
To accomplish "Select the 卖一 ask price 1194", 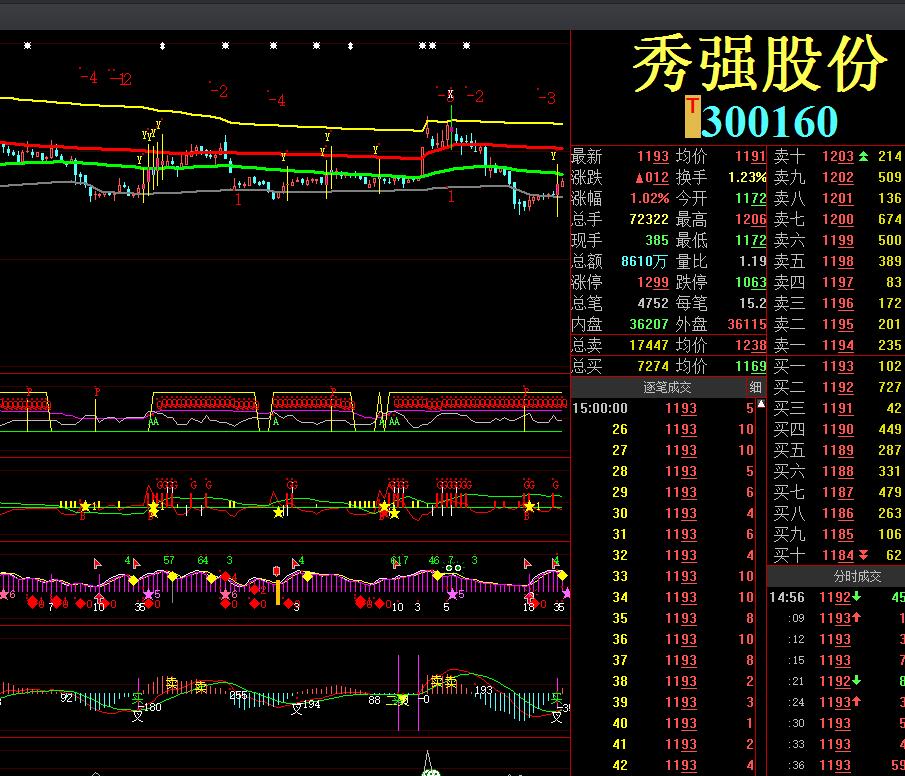I will pyautogui.click(x=837, y=345).
